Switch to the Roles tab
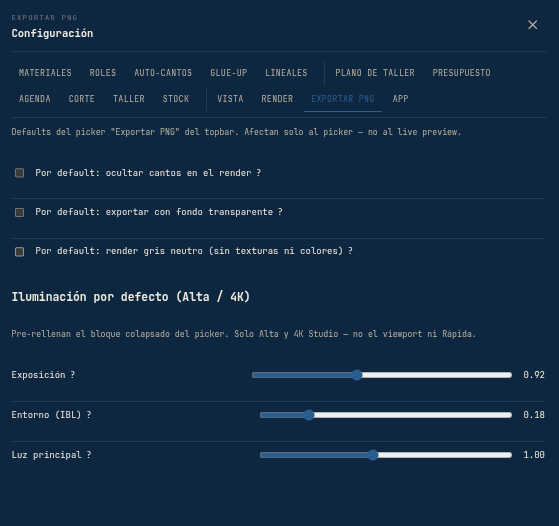Viewport: 559px width, 526px height. pyautogui.click(x=103, y=73)
